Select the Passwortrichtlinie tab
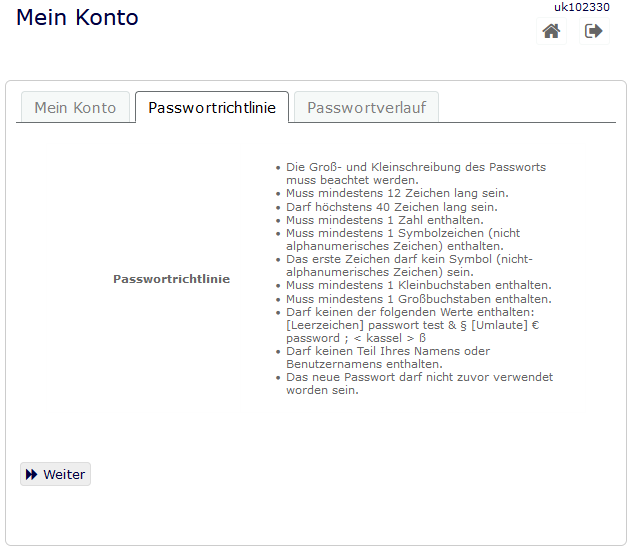 pyautogui.click(x=212, y=108)
